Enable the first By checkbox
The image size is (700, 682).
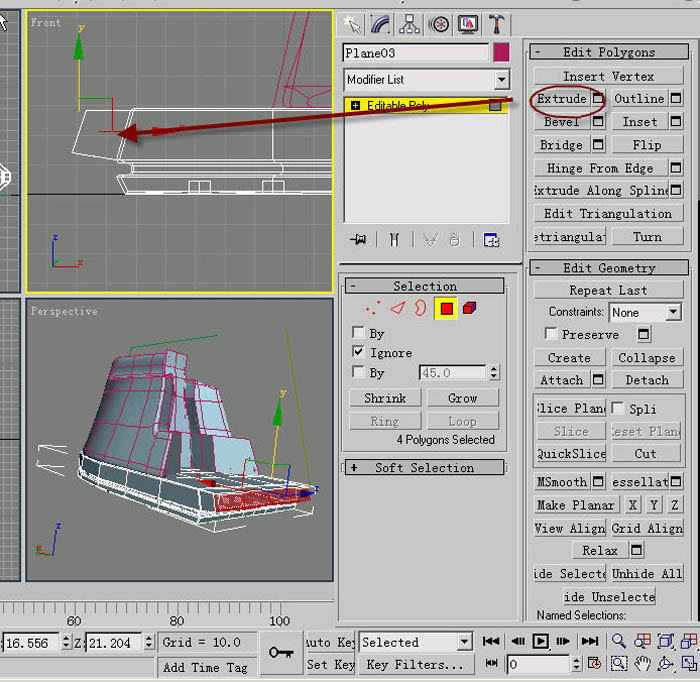(358, 333)
